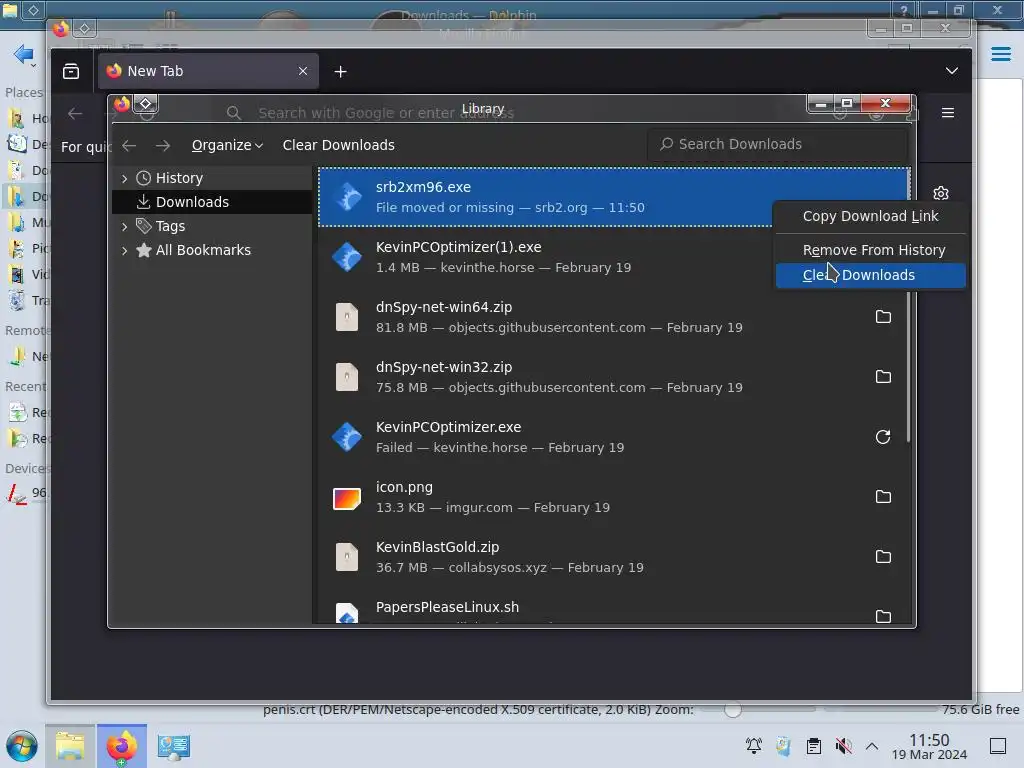Adjust the Dolphin zoom slider

coord(733,709)
